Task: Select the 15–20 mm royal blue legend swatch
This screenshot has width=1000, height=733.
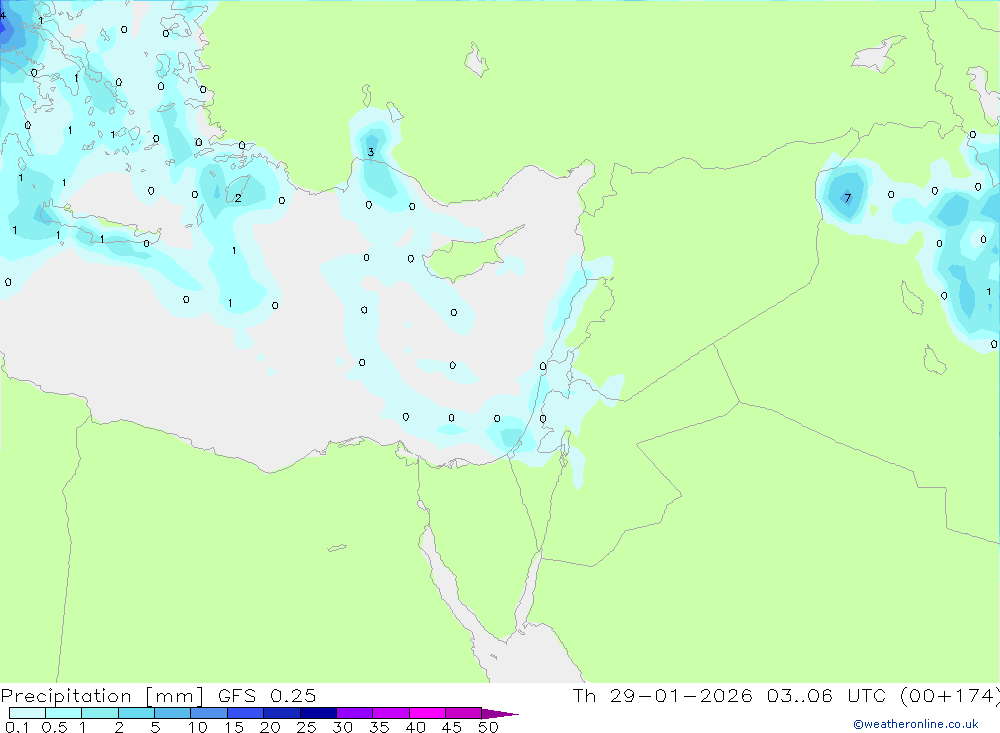Action: [x=245, y=713]
